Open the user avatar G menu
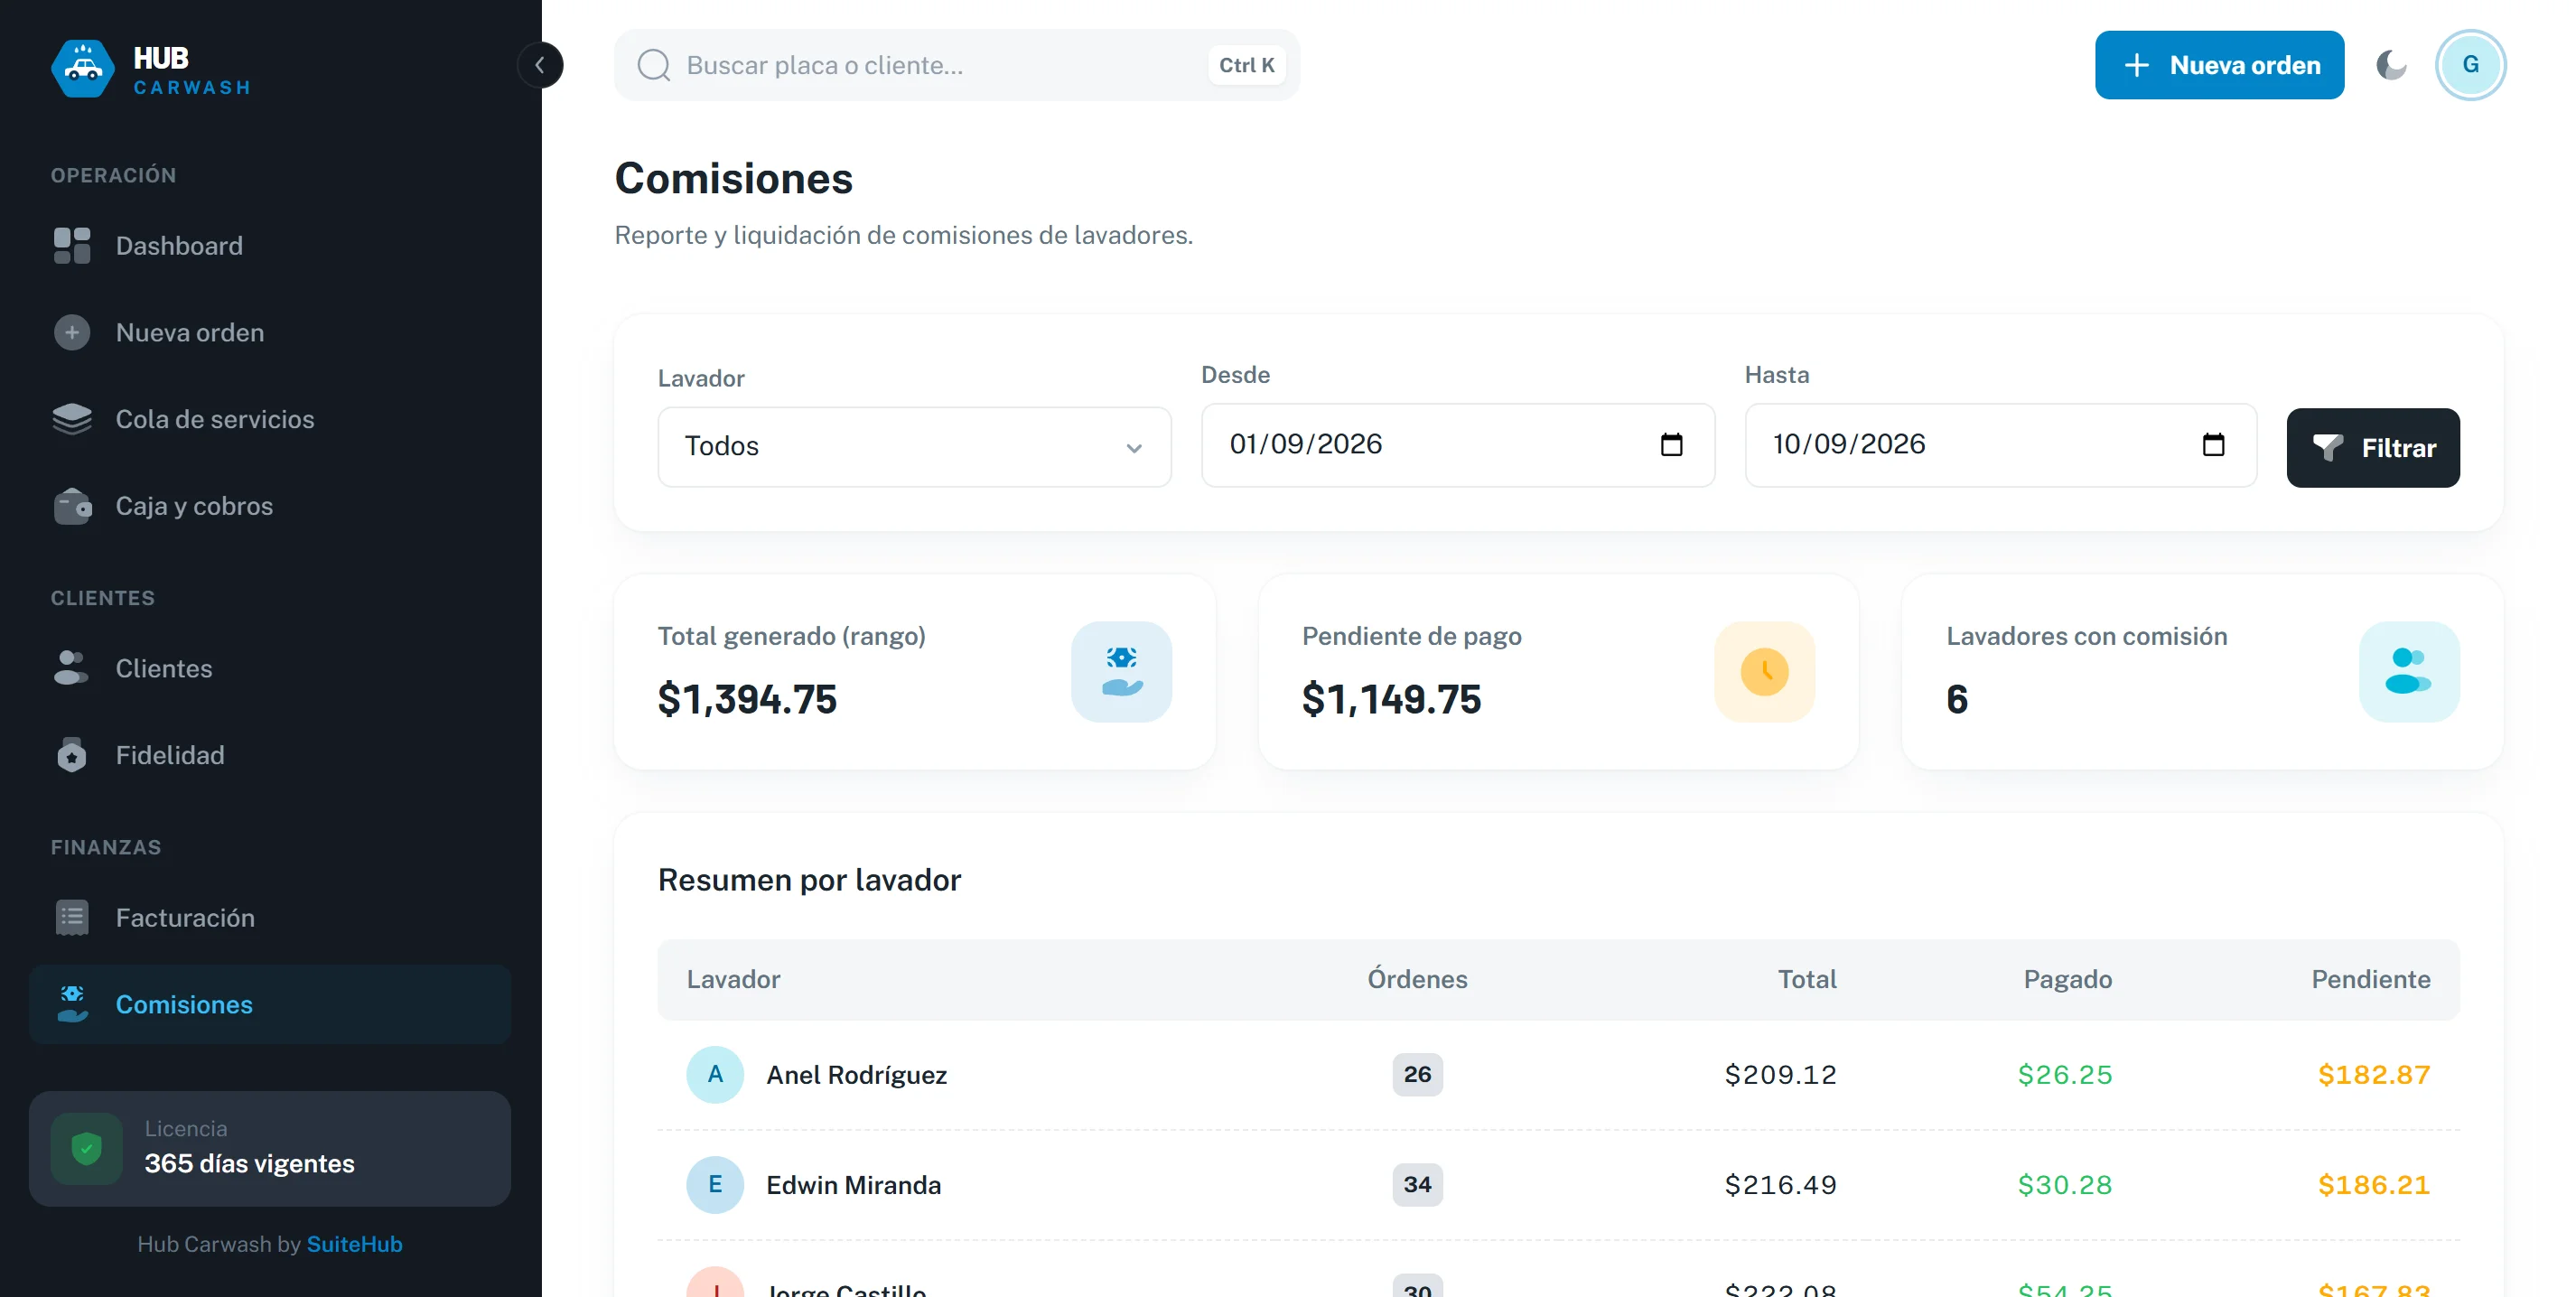Image resolution: width=2576 pixels, height=1297 pixels. coord(2470,65)
